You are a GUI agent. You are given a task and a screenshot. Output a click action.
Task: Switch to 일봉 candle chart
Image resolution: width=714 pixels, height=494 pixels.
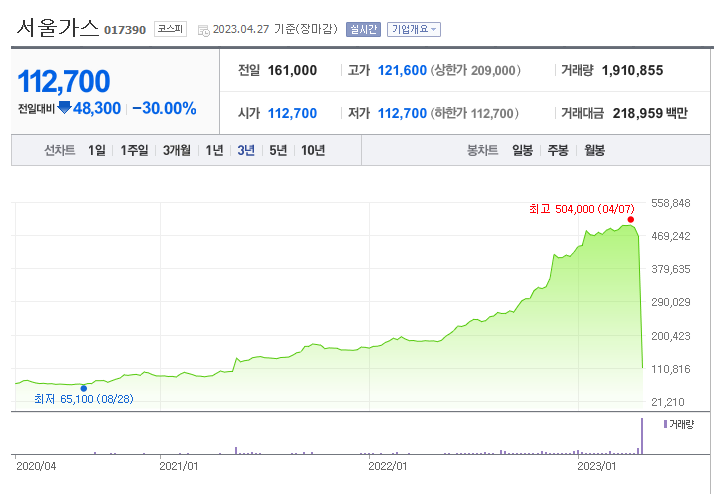coord(522,150)
